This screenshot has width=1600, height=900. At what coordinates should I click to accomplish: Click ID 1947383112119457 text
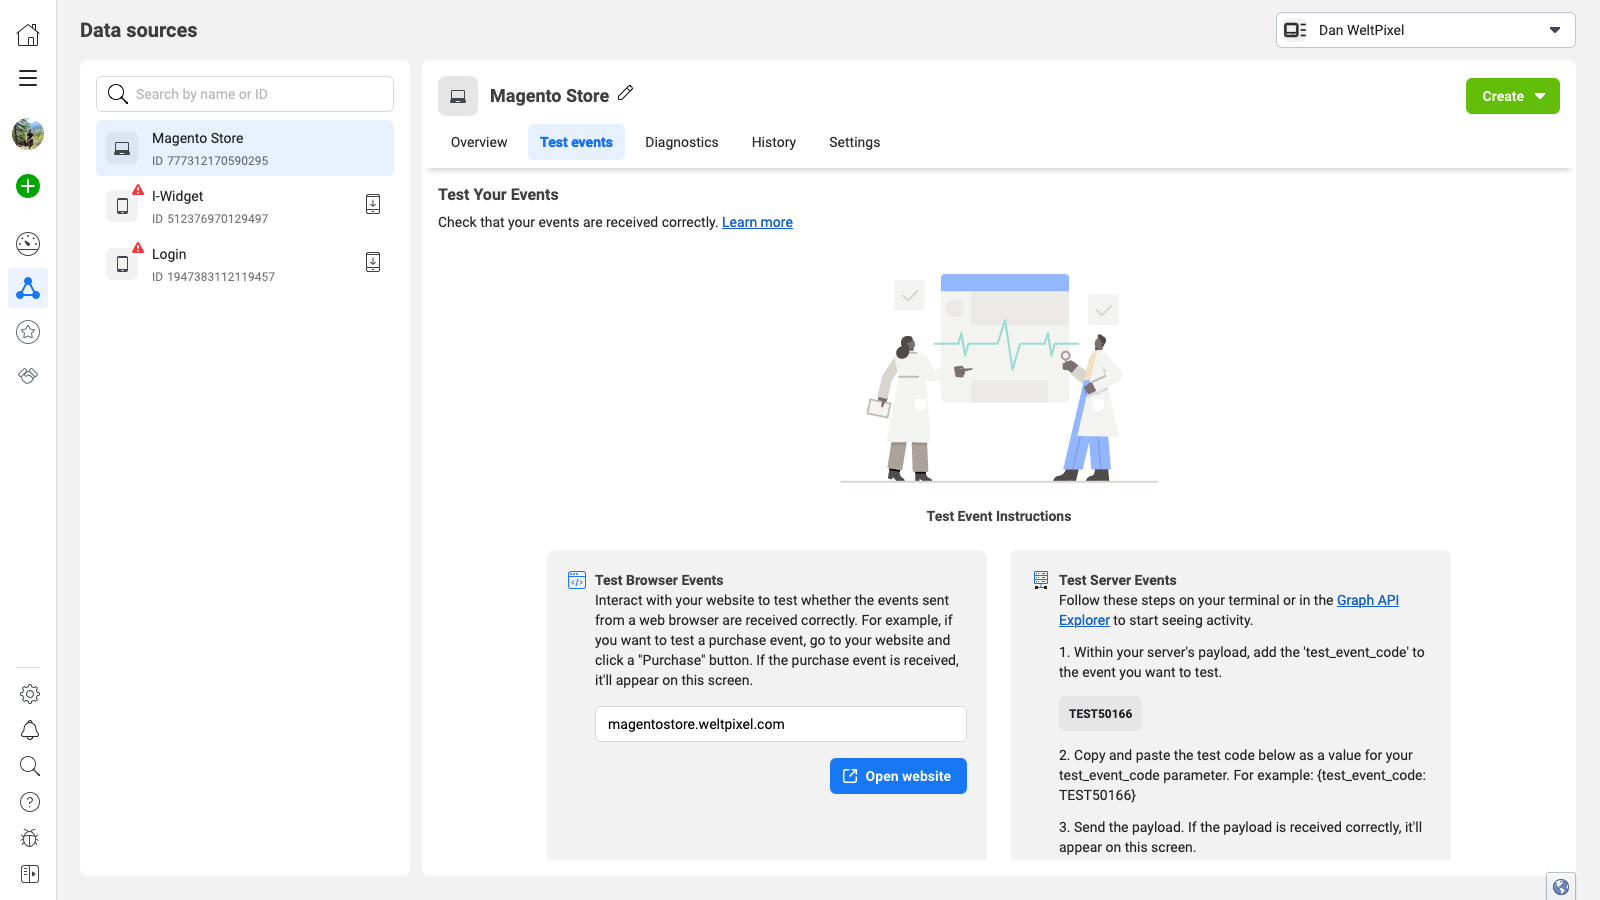213,277
